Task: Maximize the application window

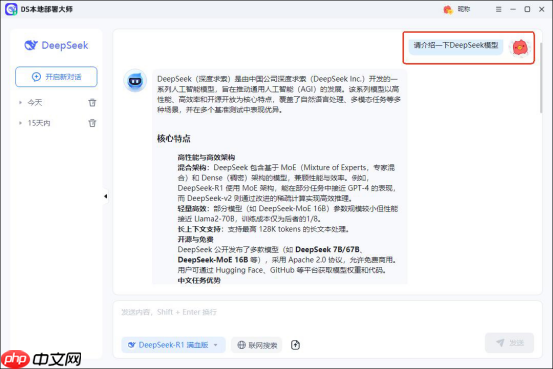Action: pyautogui.click(x=527, y=10)
